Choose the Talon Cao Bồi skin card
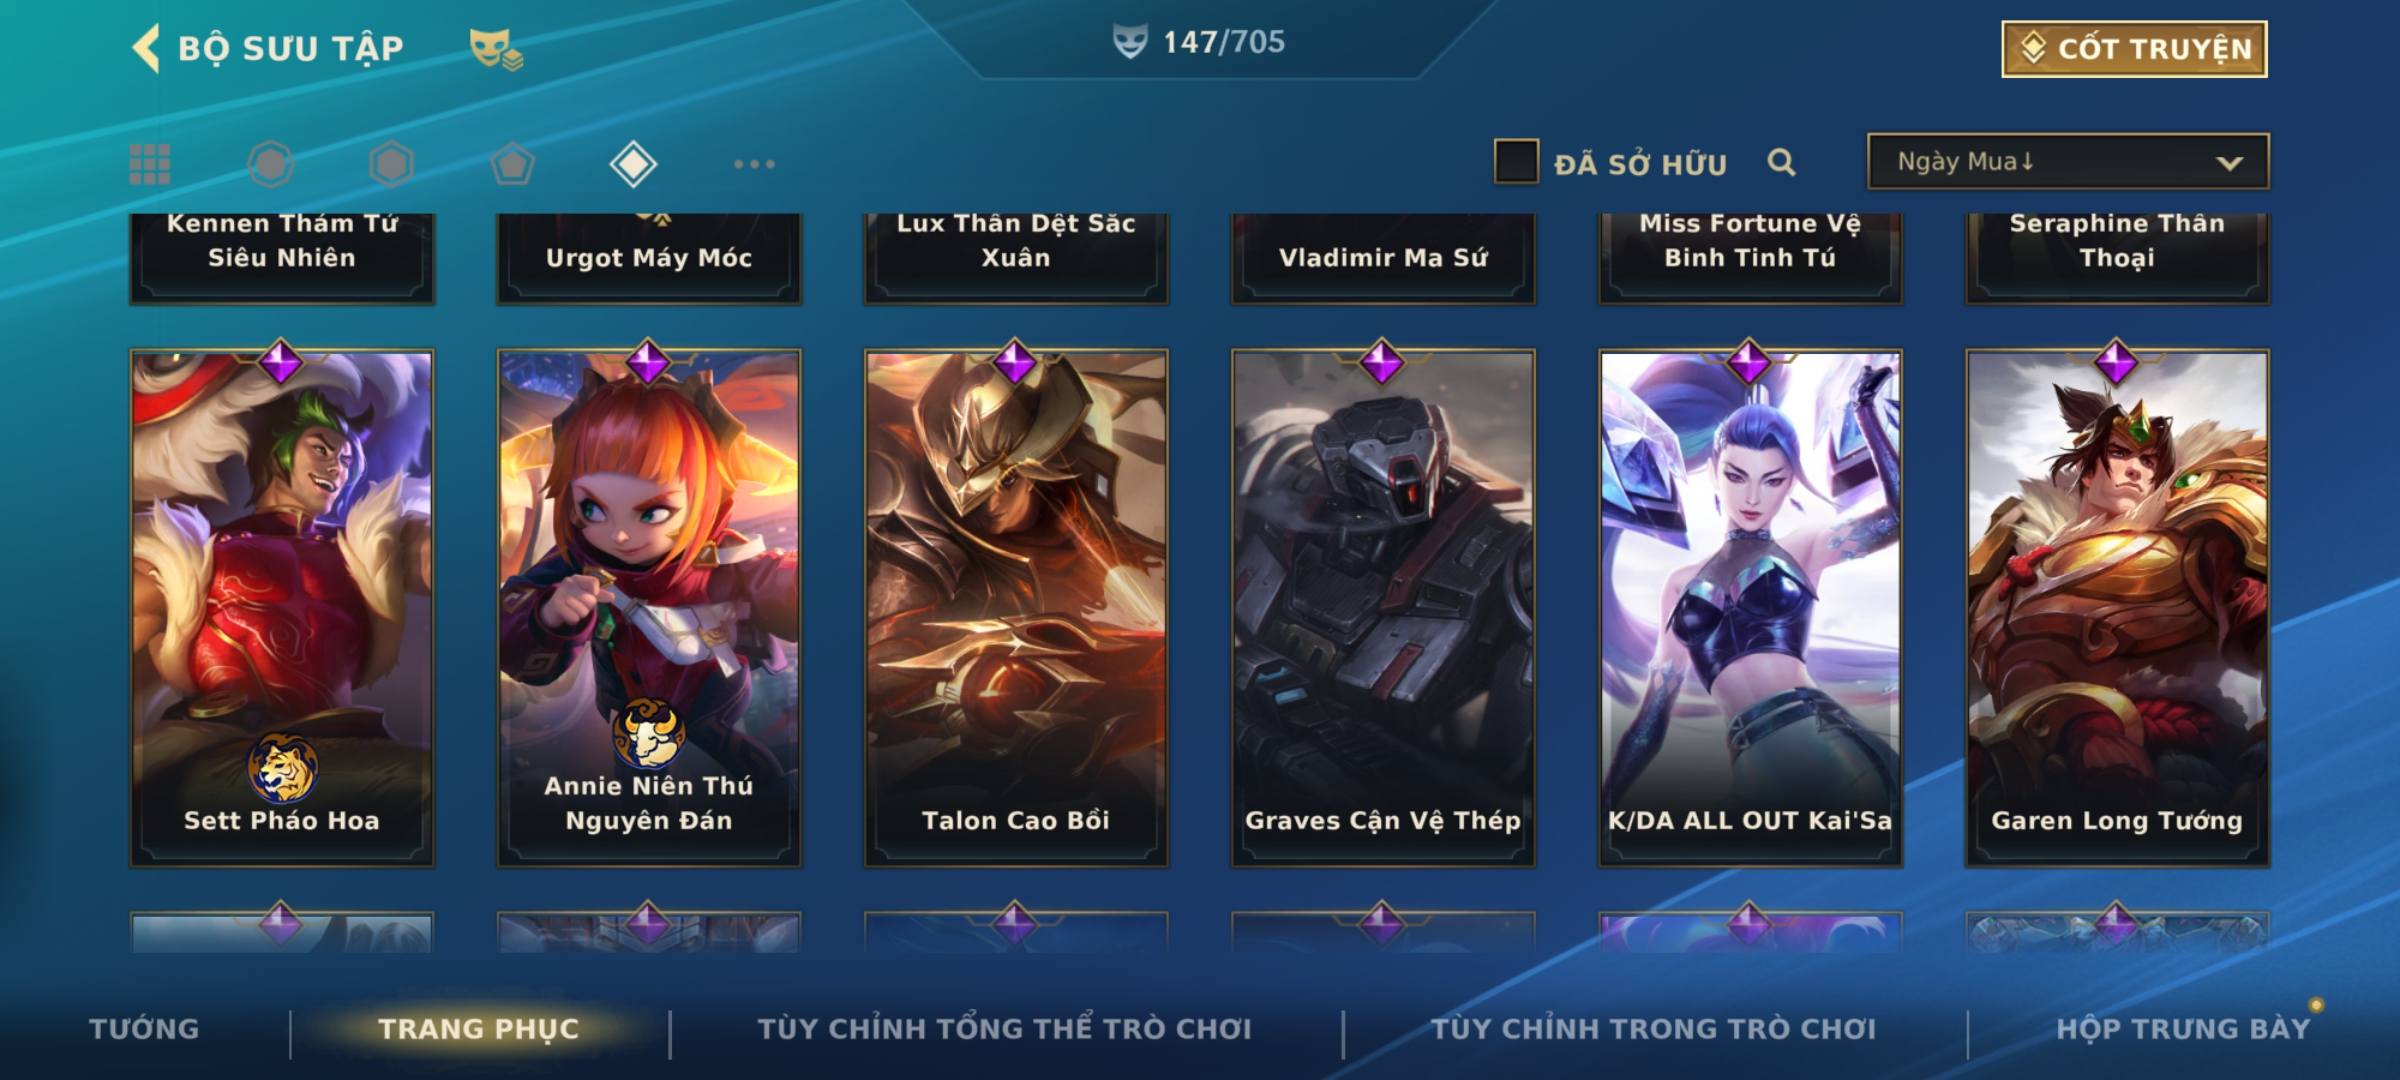This screenshot has height=1080, width=2400. 1016,607
